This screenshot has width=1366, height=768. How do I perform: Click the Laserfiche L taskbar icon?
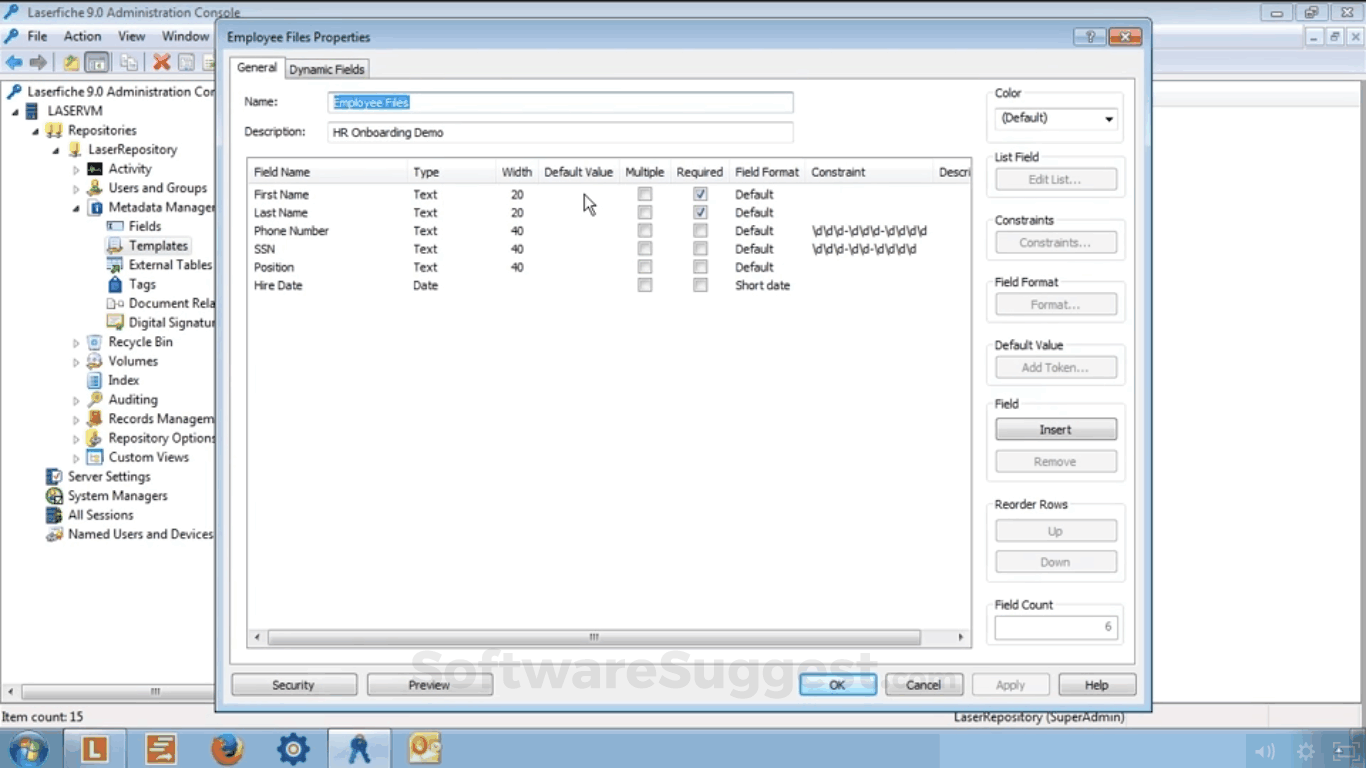tap(95, 748)
